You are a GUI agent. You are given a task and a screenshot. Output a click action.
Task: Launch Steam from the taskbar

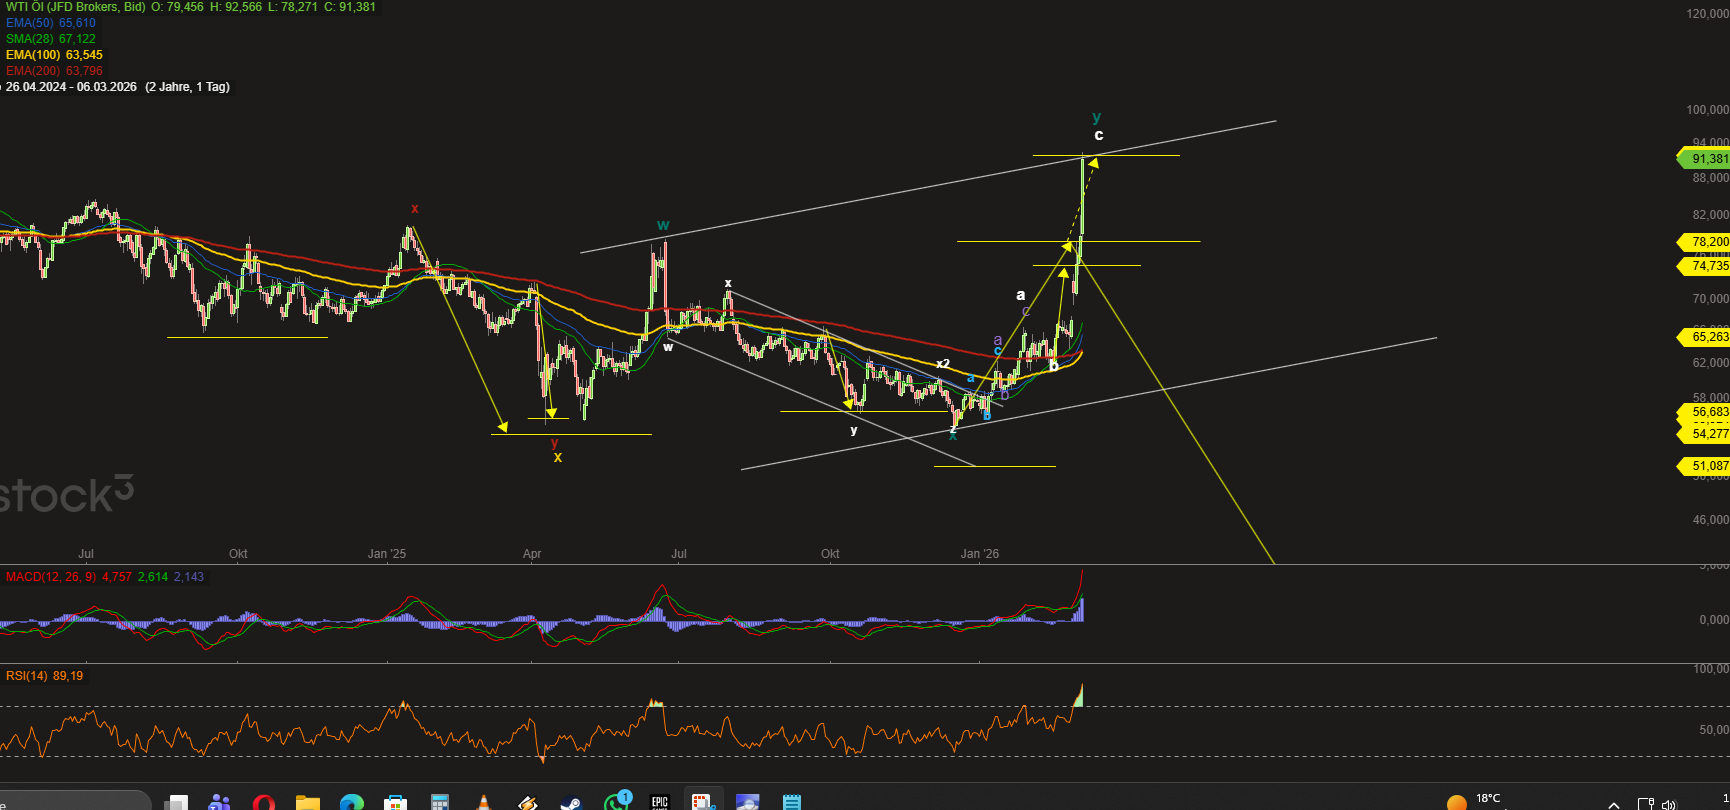coord(571,802)
